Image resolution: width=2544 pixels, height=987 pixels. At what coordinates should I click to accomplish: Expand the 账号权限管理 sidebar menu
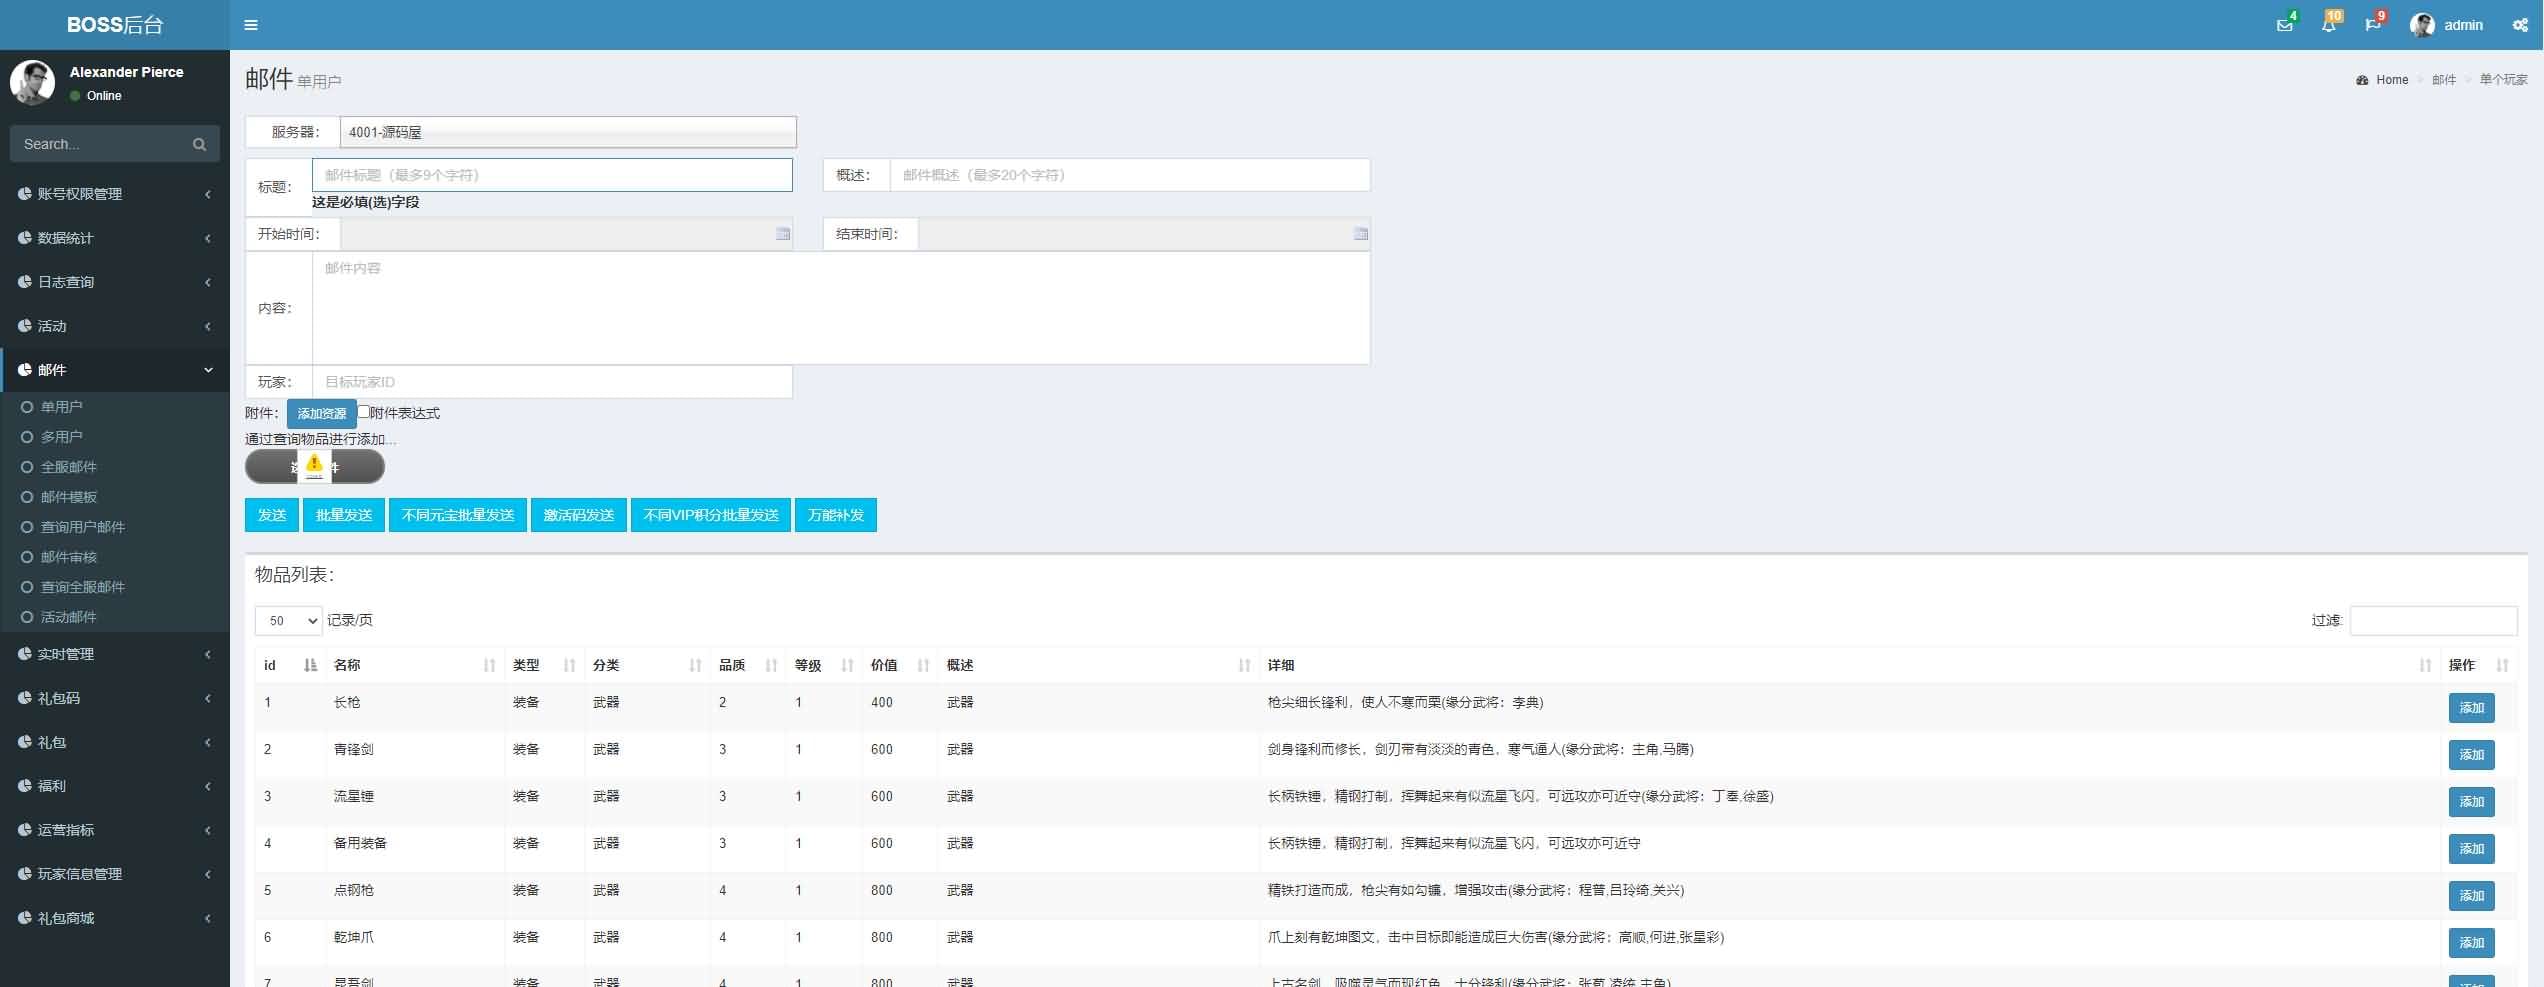click(x=115, y=194)
